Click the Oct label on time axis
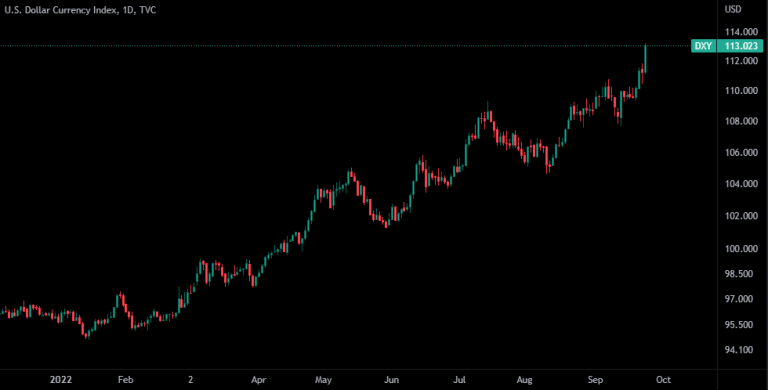Viewport: 768px width, 390px height. pyautogui.click(x=663, y=380)
